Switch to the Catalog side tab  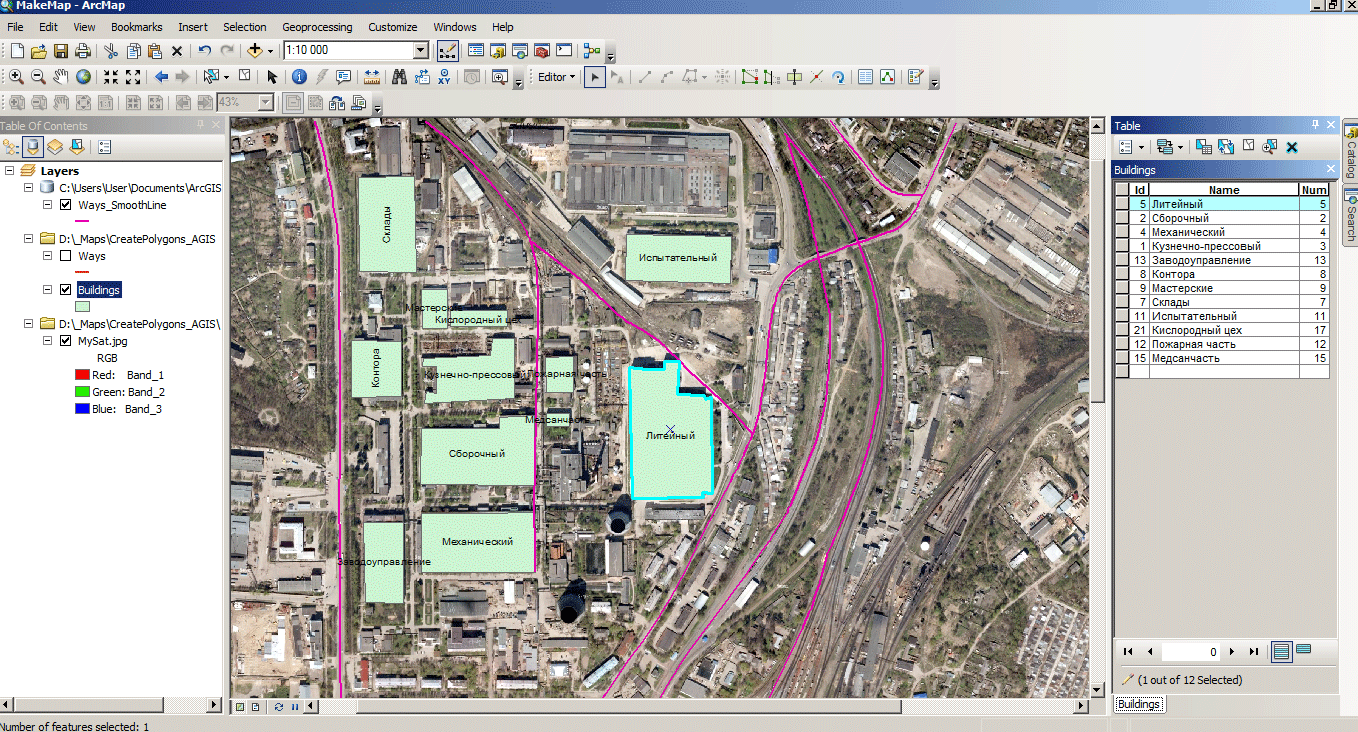point(1350,152)
